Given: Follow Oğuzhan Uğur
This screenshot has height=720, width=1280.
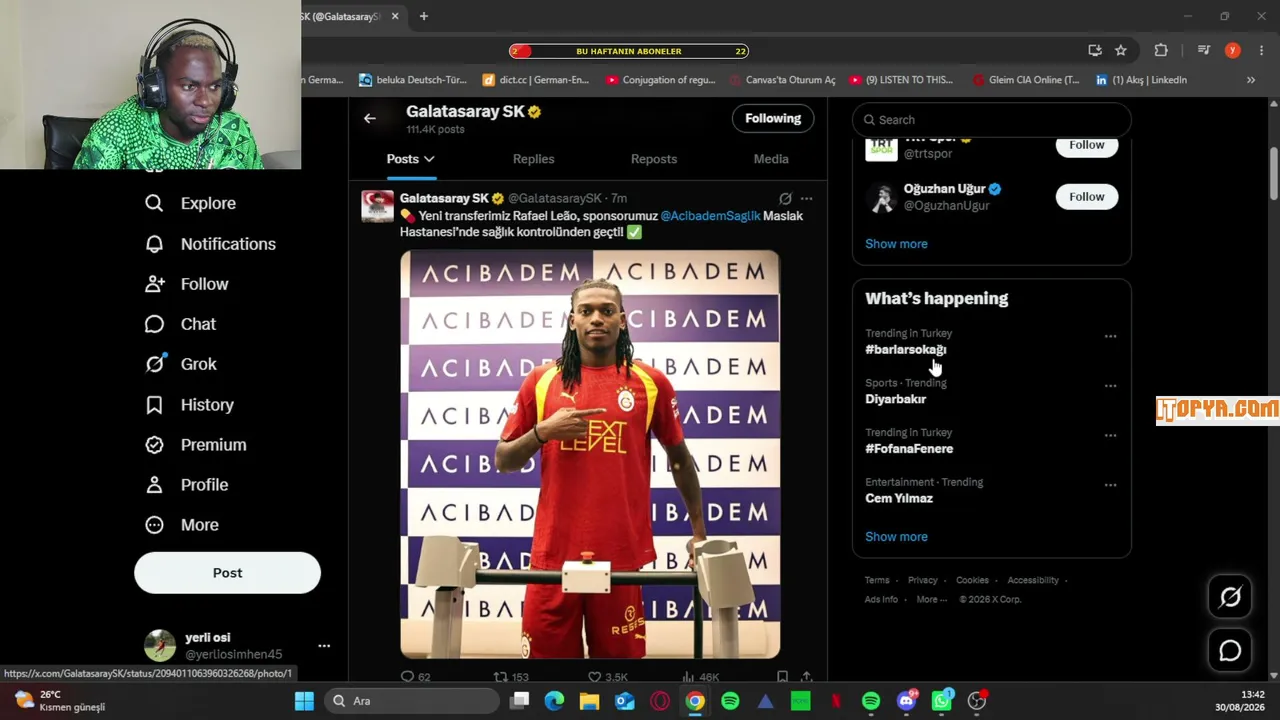Looking at the screenshot, I should [x=1087, y=197].
